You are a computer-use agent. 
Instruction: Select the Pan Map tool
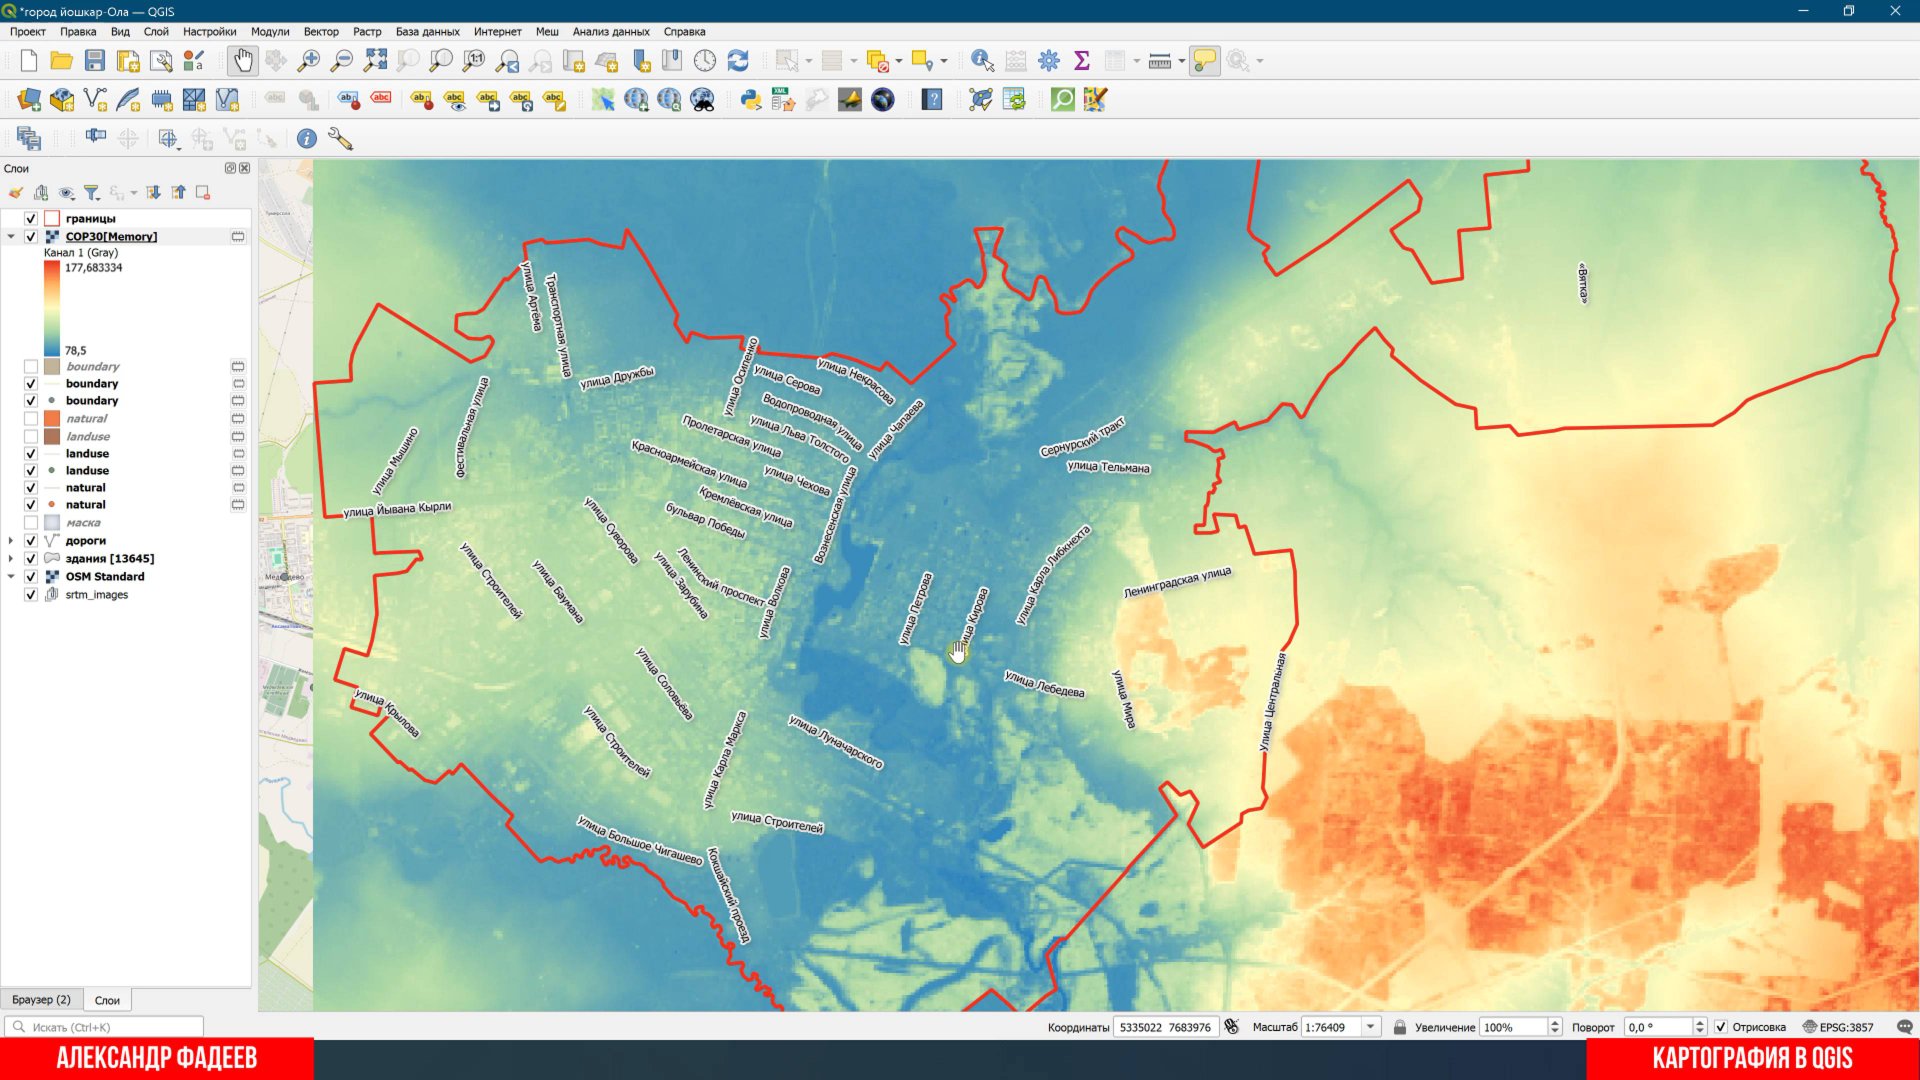point(242,61)
